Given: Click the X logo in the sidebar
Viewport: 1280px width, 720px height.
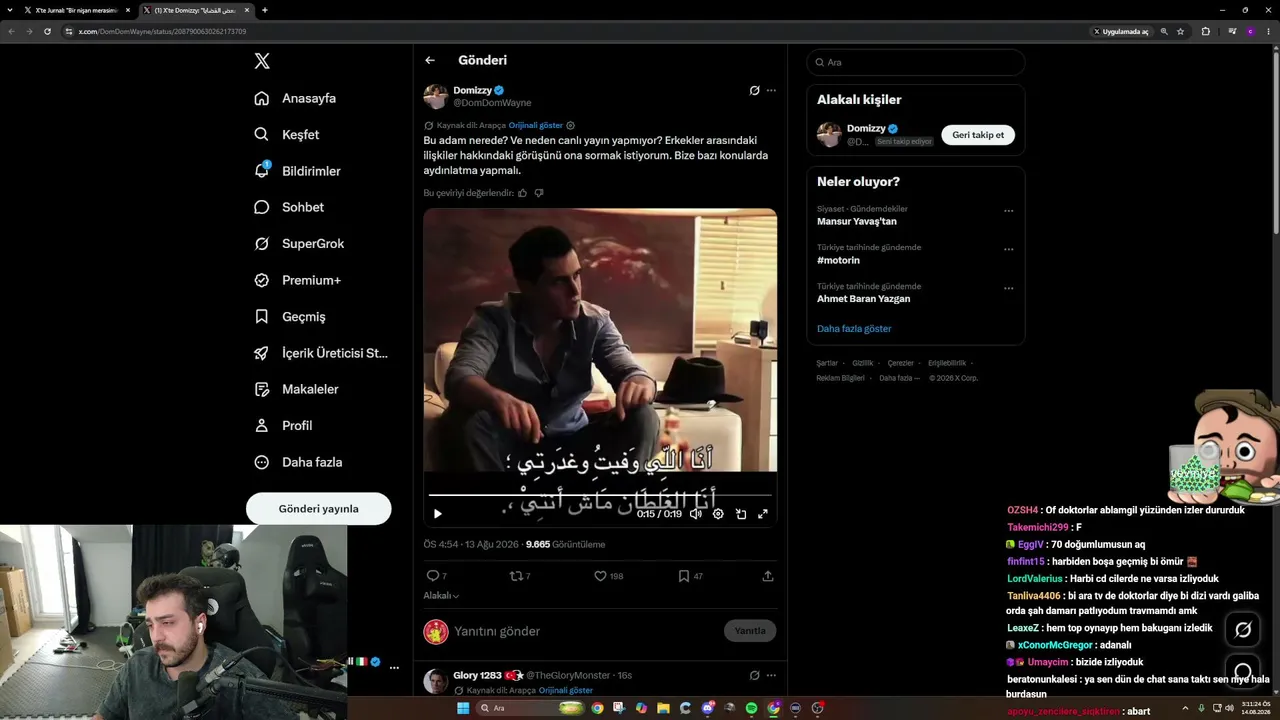Looking at the screenshot, I should [262, 61].
